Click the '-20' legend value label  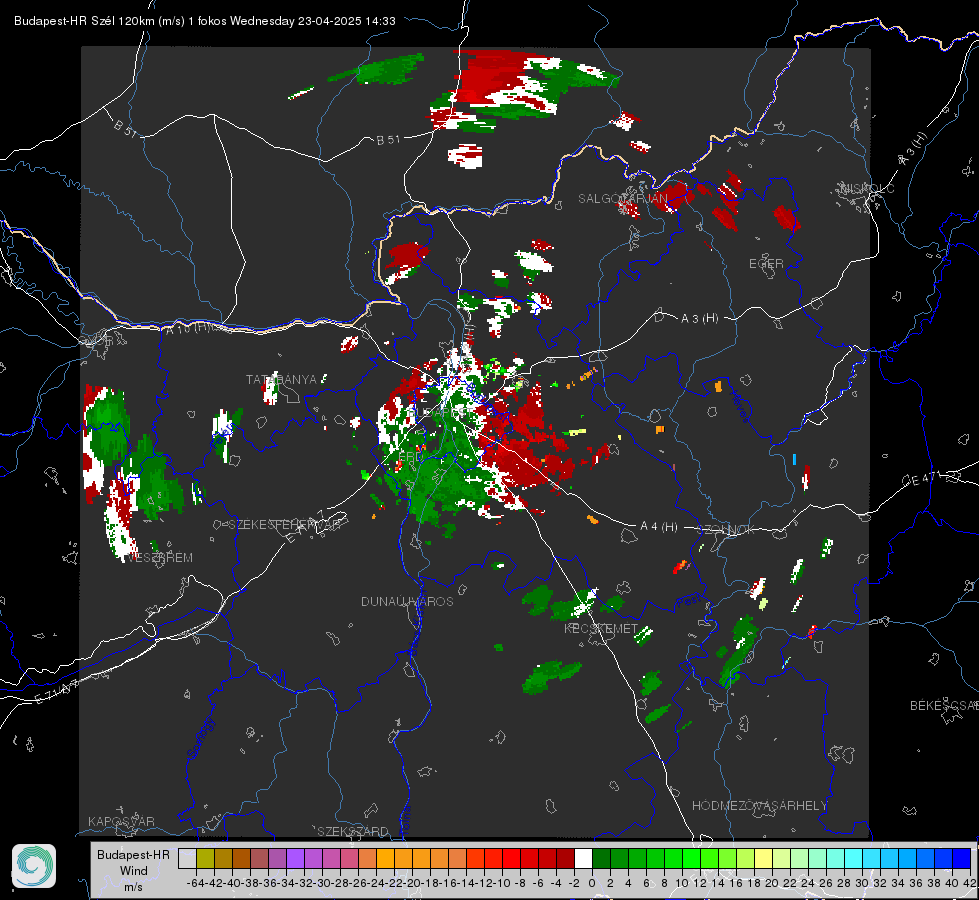tap(412, 883)
